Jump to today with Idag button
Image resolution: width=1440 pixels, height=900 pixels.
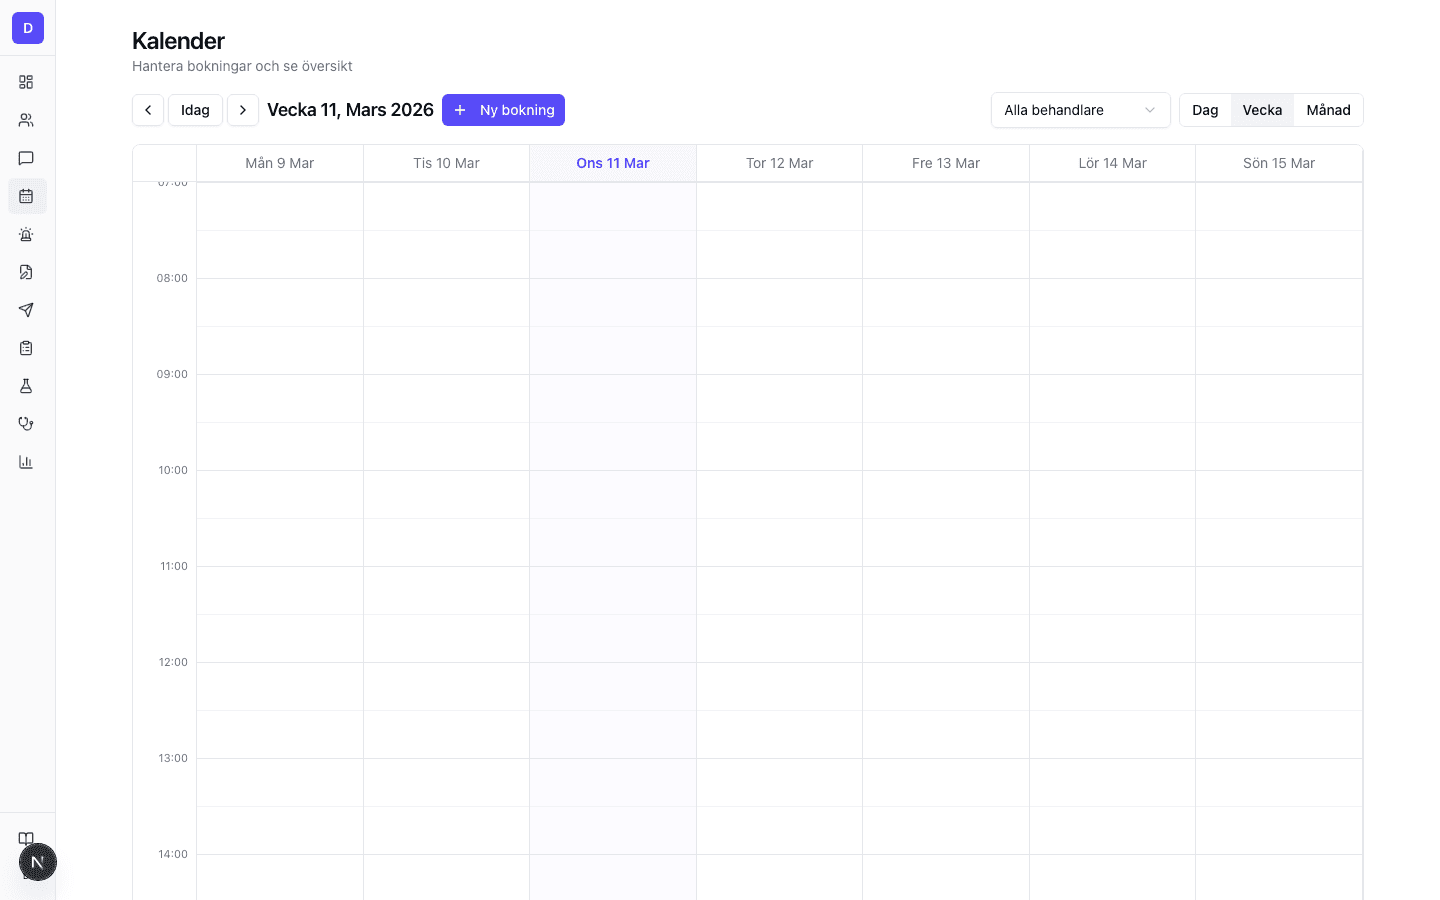(195, 110)
